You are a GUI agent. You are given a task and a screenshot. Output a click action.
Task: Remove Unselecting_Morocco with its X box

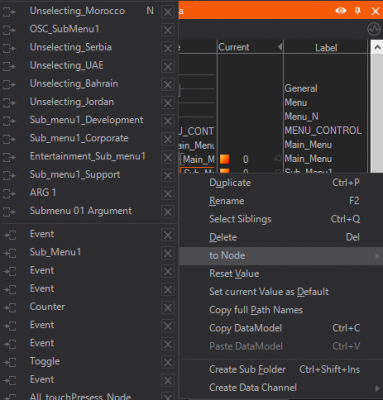pos(168,12)
